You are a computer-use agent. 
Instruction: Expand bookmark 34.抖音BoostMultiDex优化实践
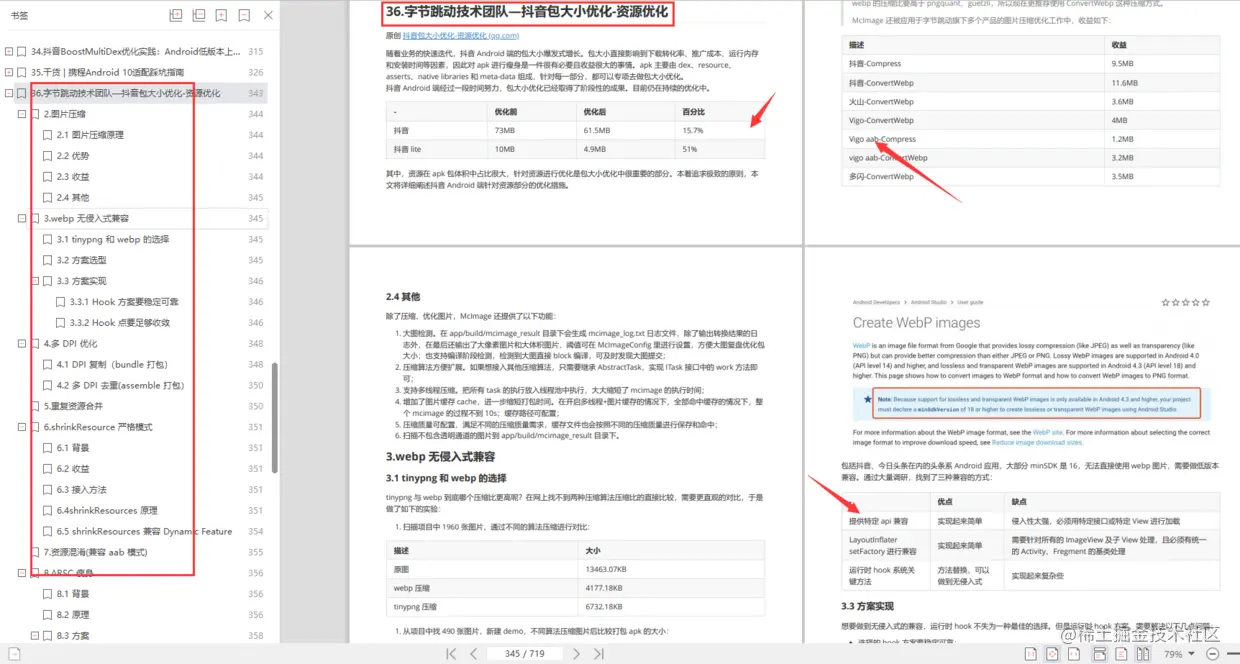click(9, 52)
